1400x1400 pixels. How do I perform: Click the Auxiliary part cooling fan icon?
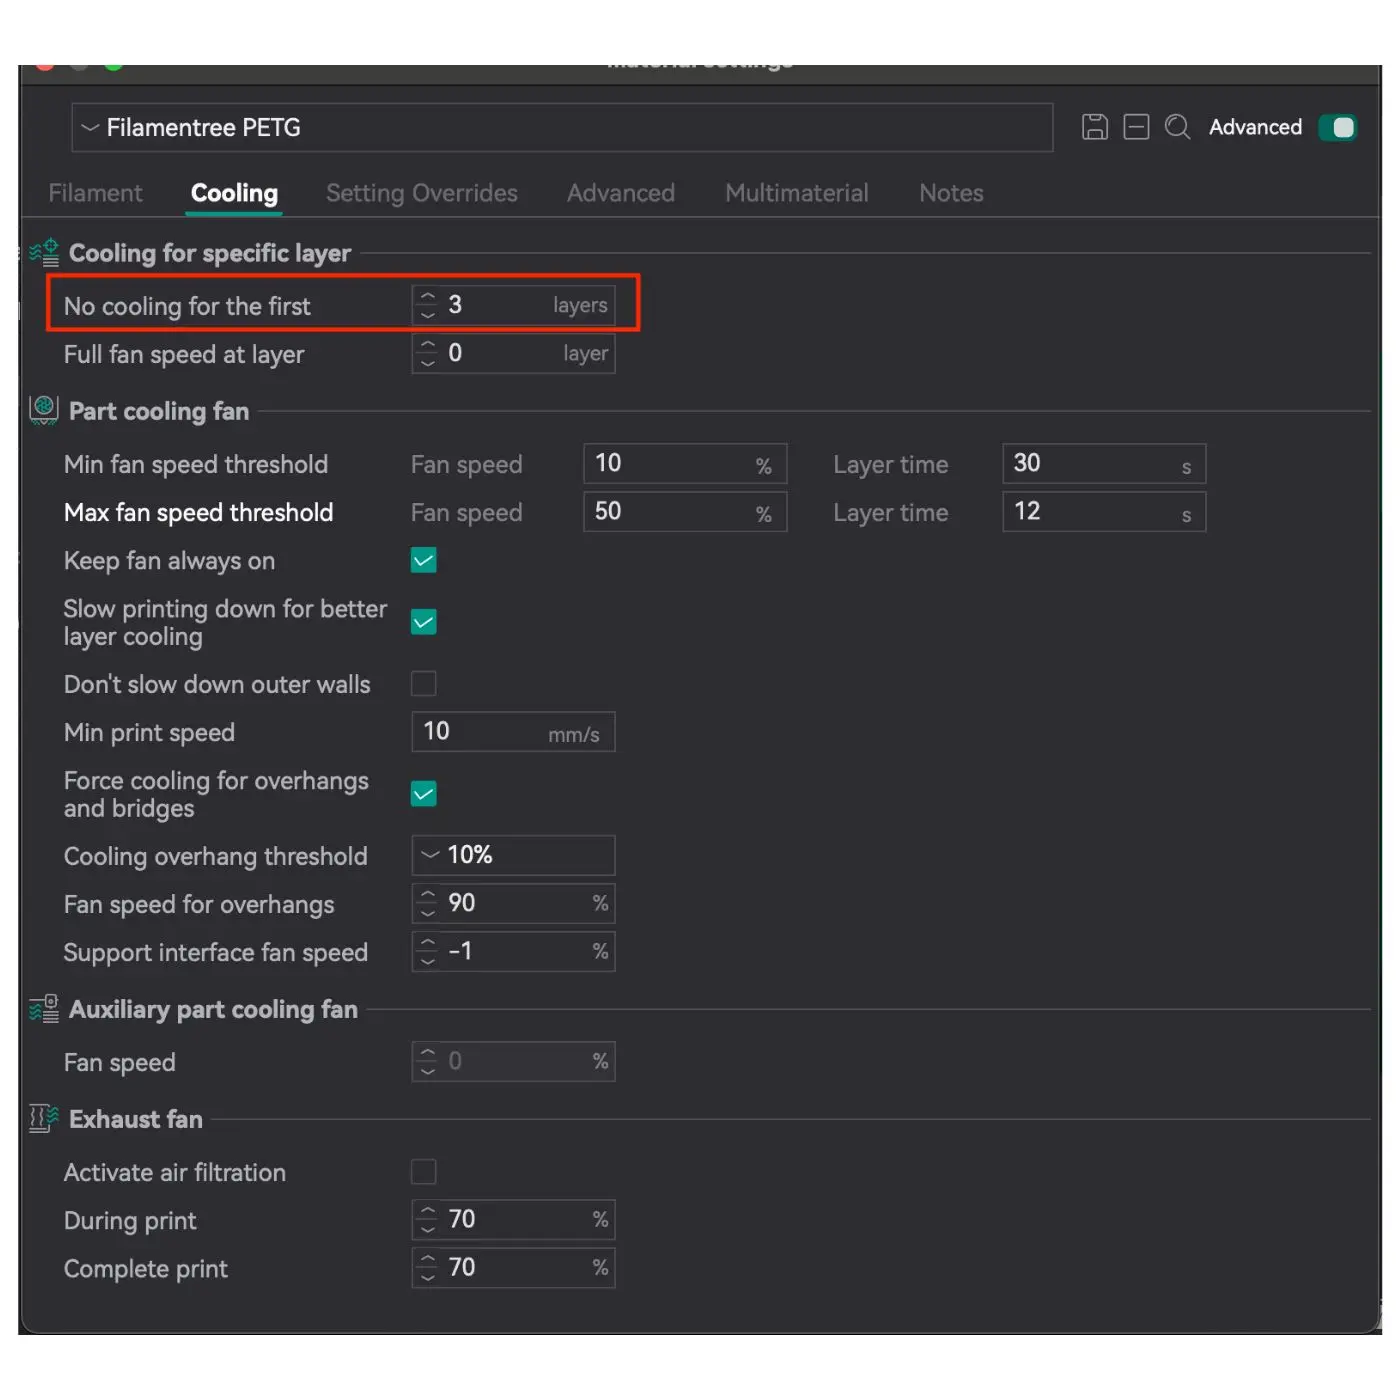44,1009
